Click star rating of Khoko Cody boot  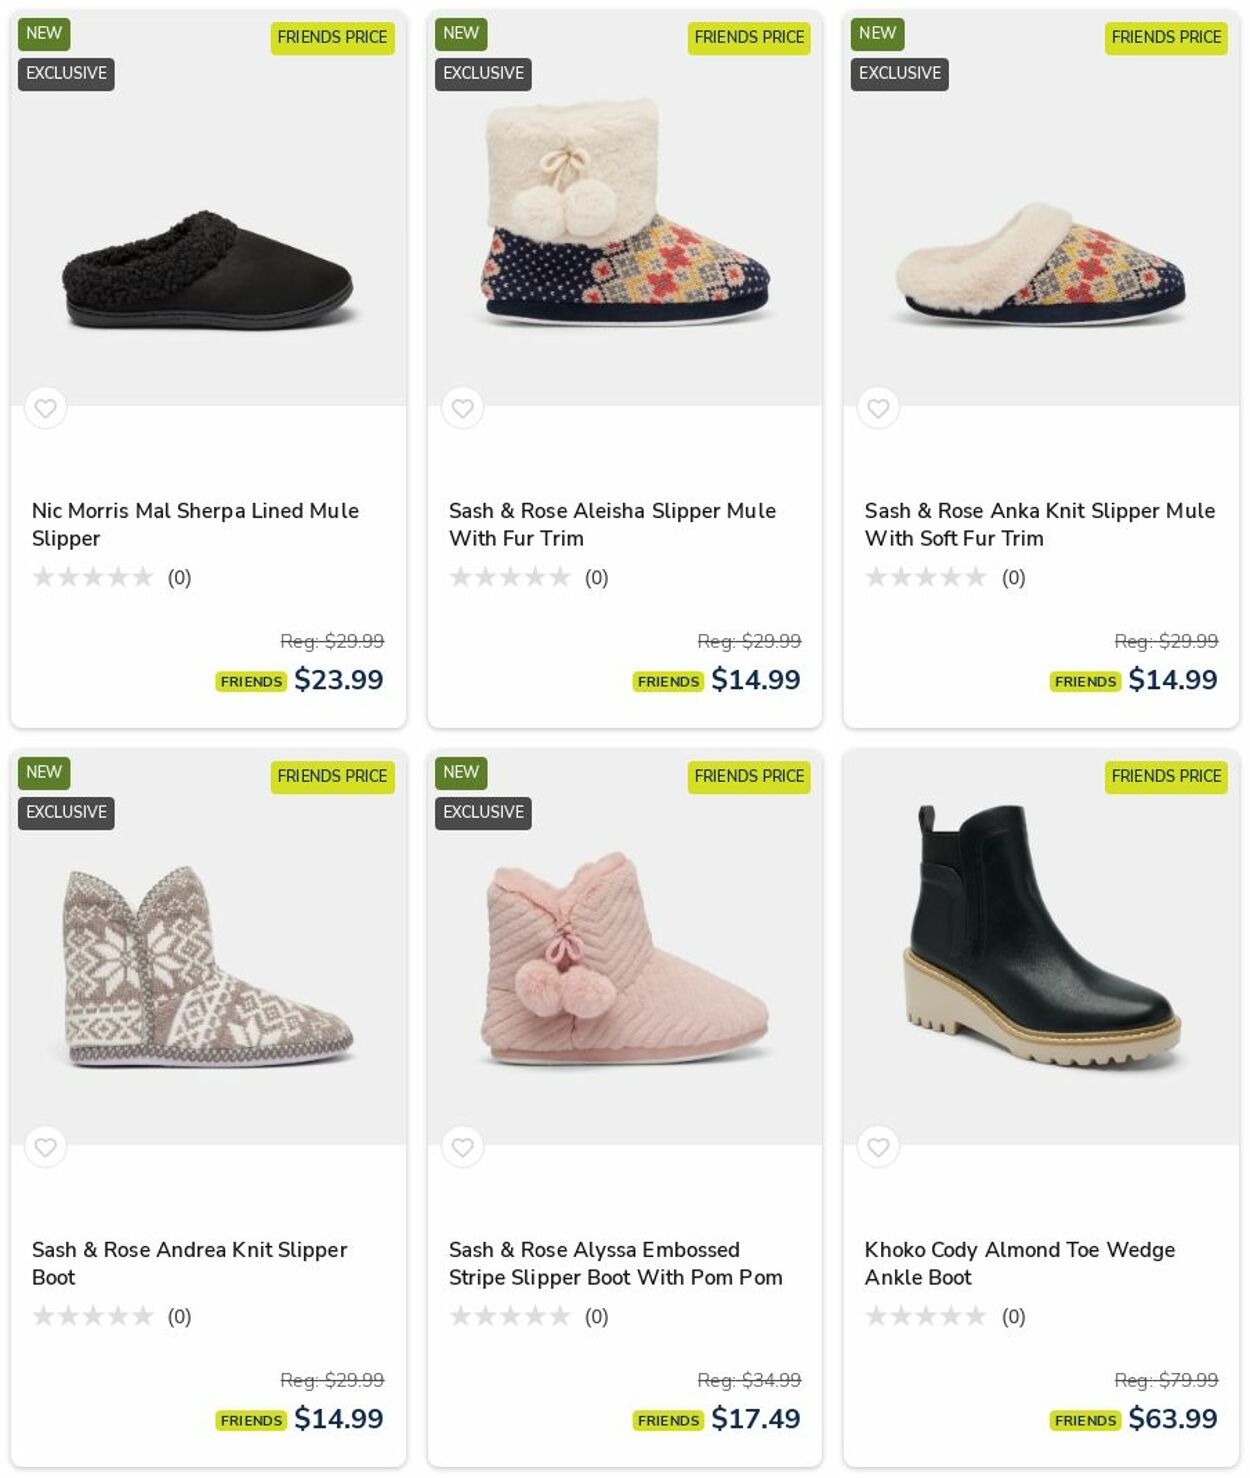(926, 1316)
